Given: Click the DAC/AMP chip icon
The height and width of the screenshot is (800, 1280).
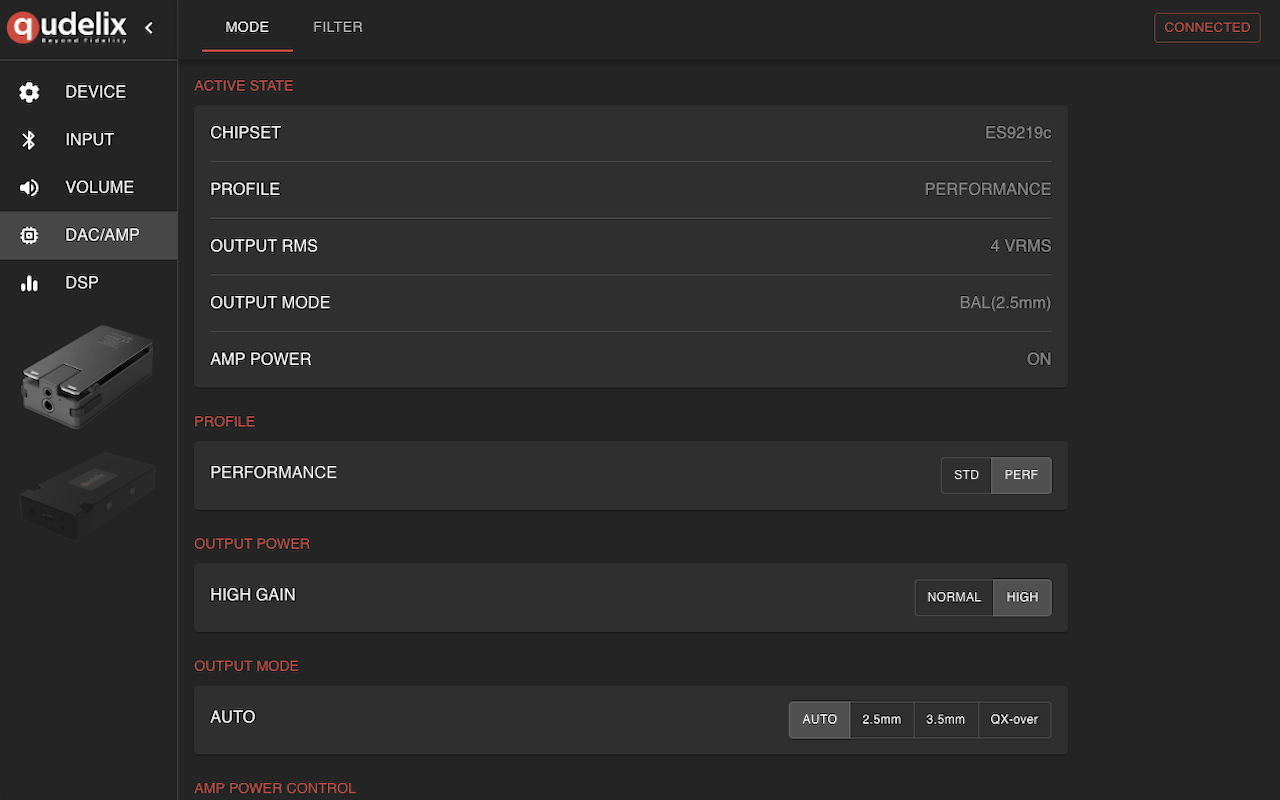Looking at the screenshot, I should tap(29, 236).
